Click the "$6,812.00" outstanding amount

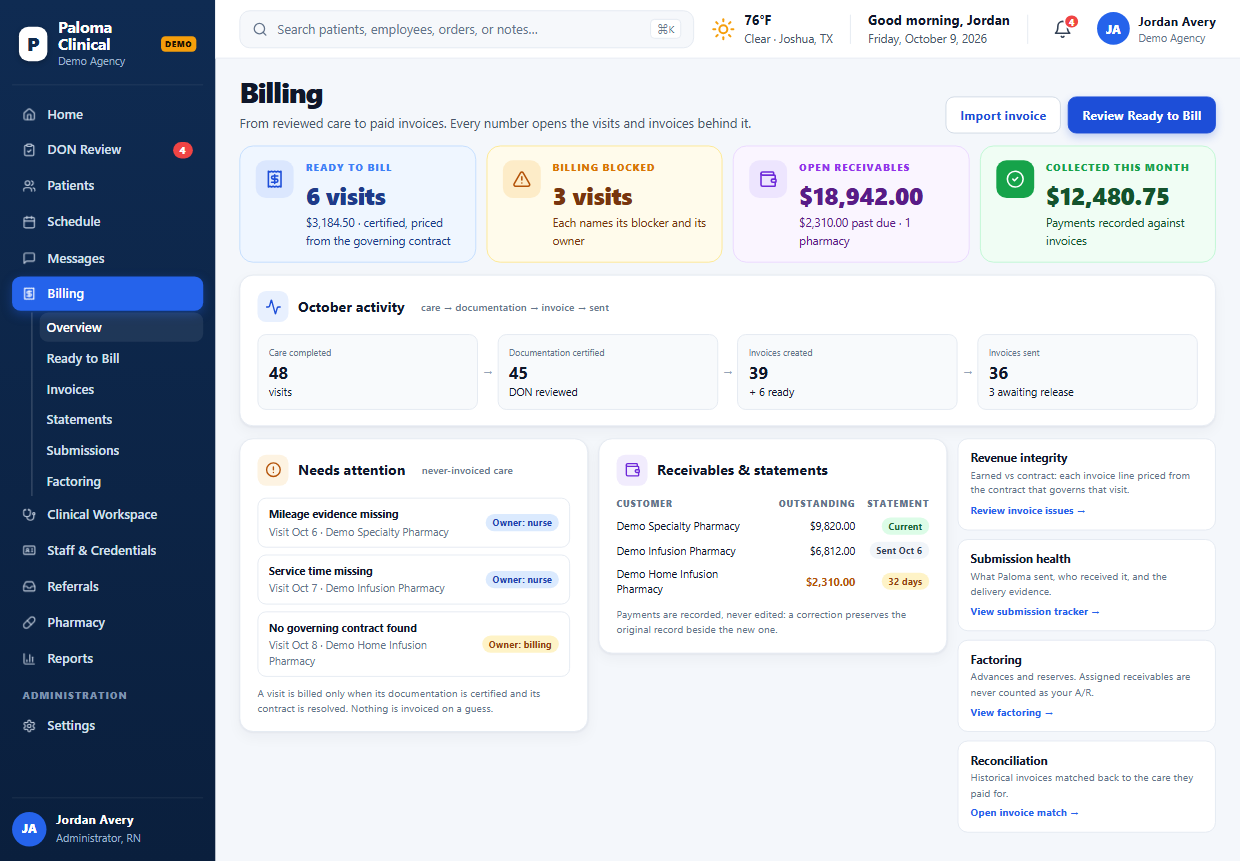pos(832,551)
